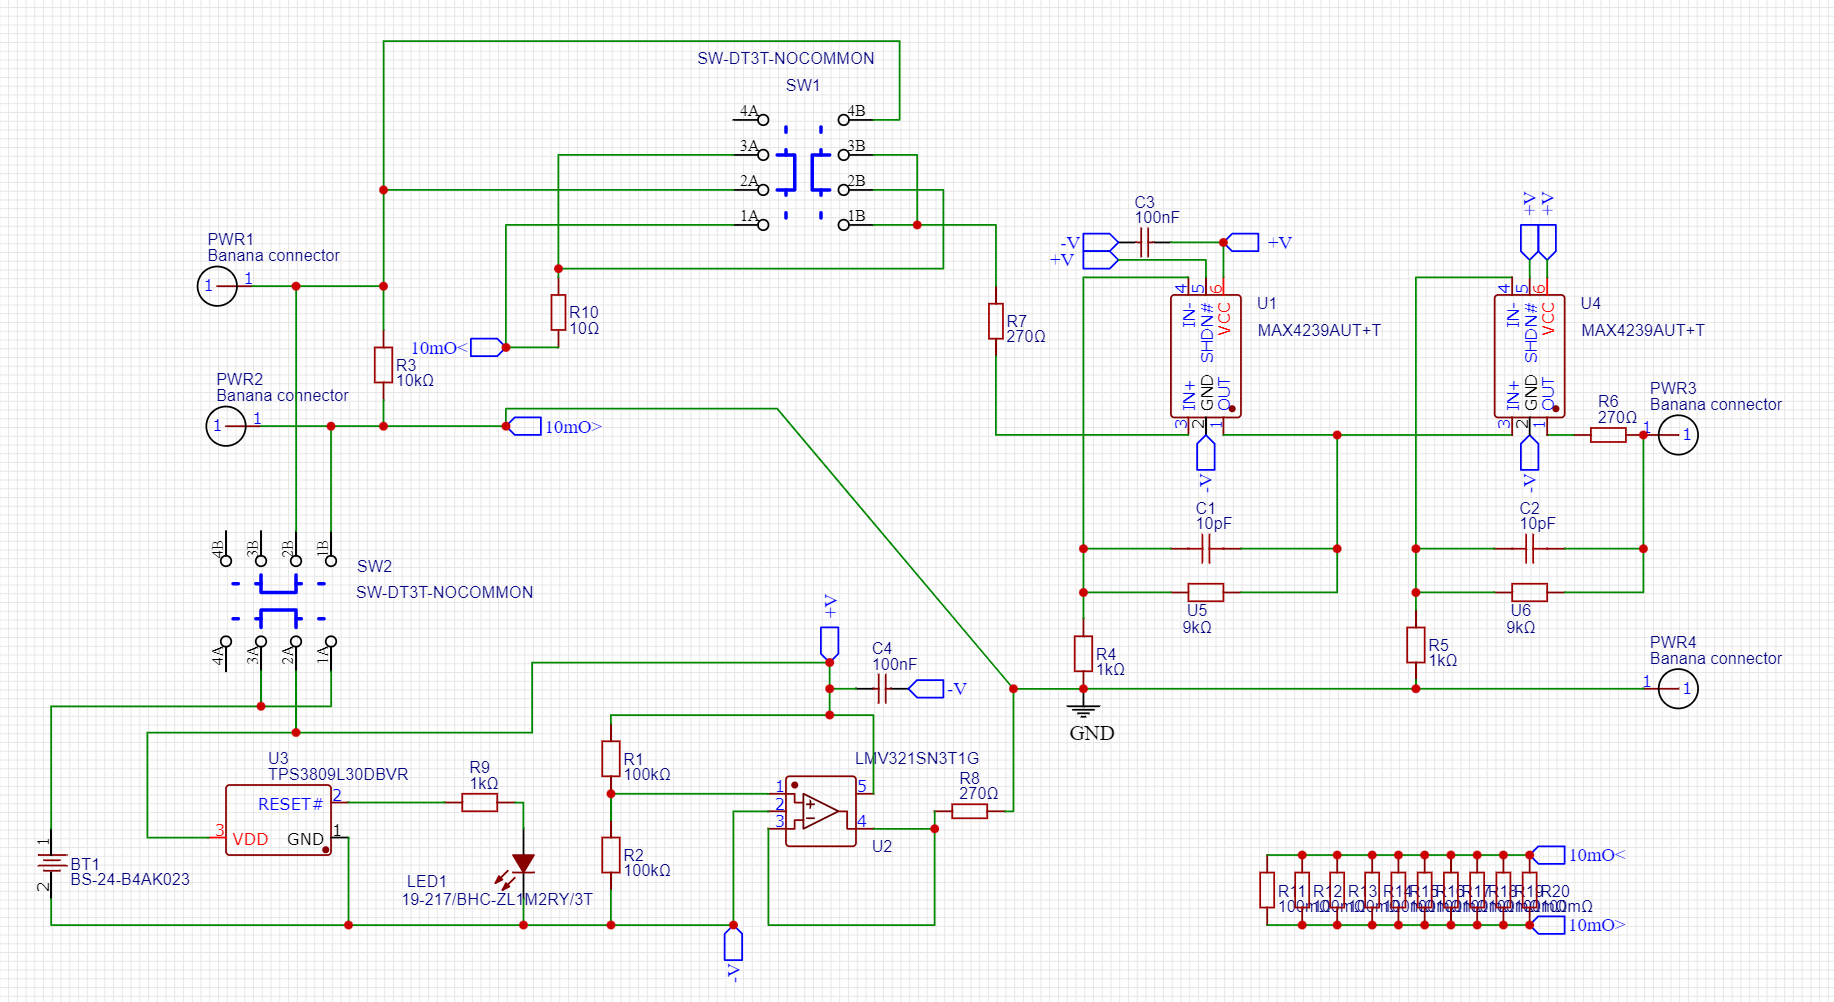The image size is (1834, 1002).
Task: Click the 4B pin label on SW1
Action: point(856,111)
